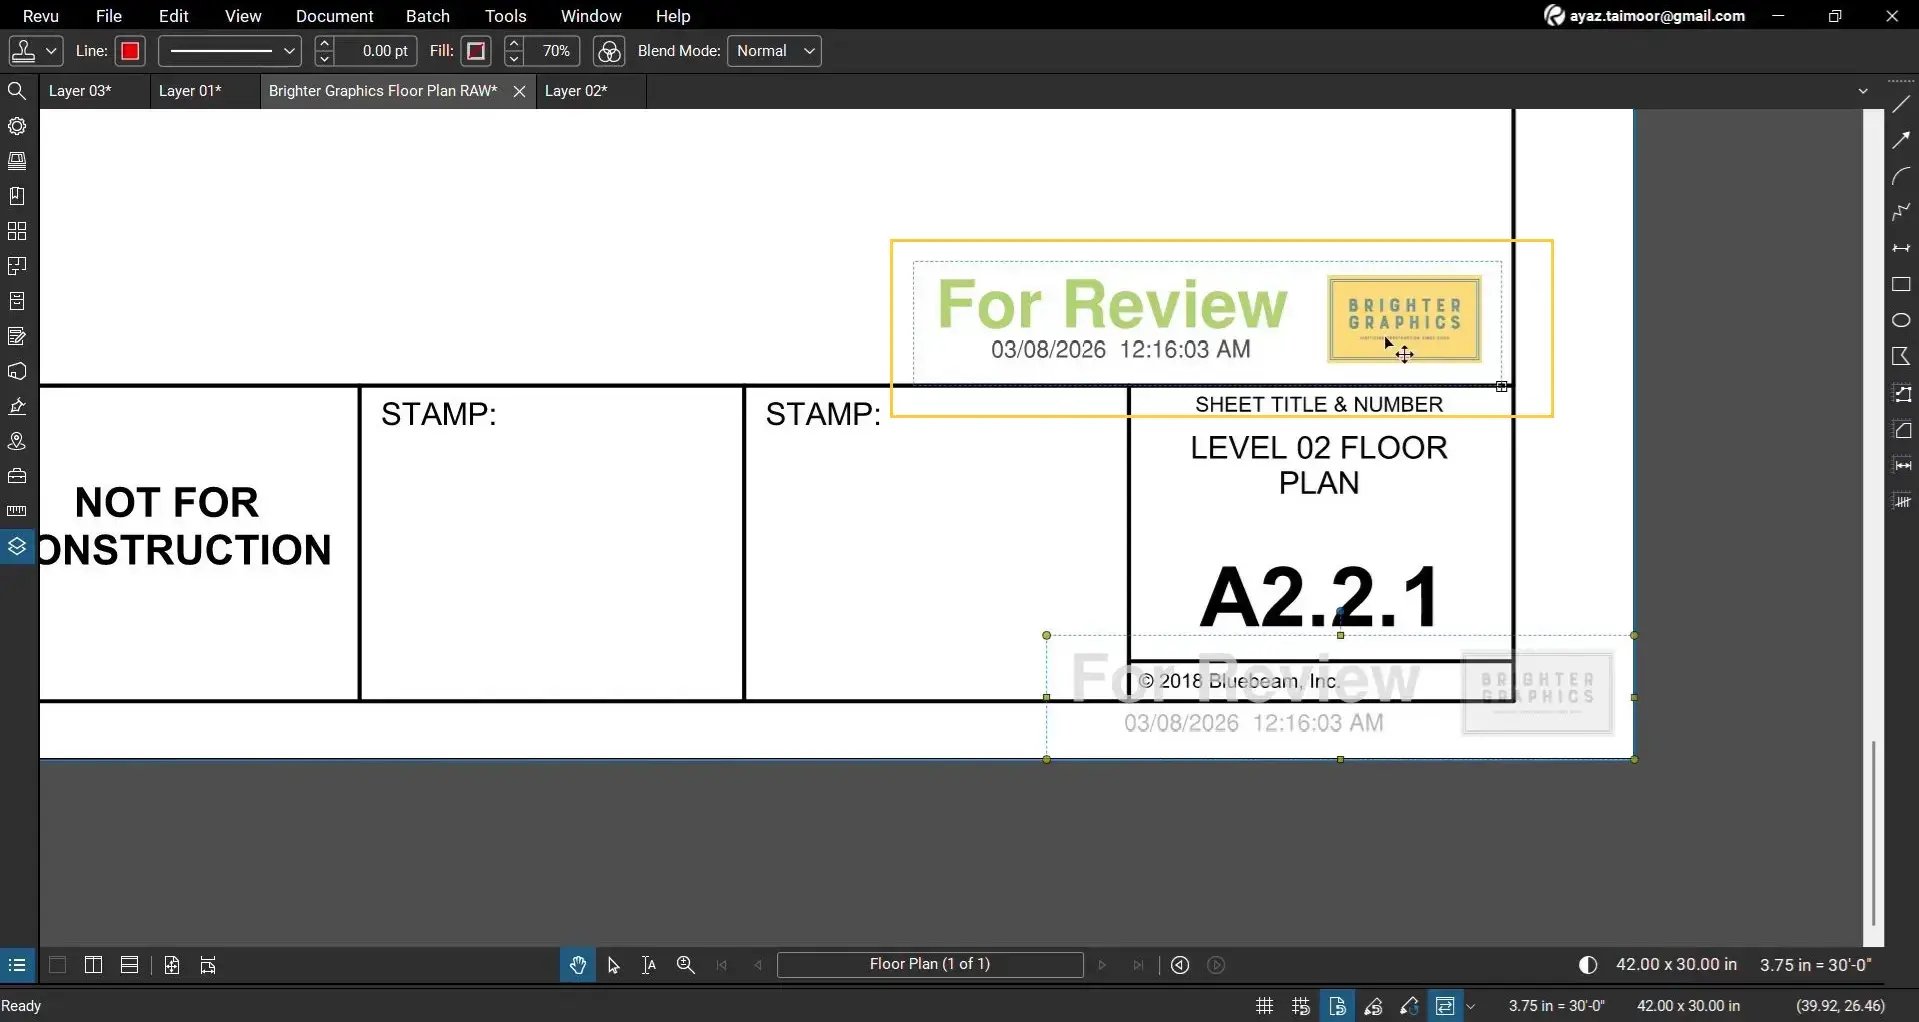The image size is (1919, 1022).
Task: Select the Count measurement tool
Action: tap(1901, 501)
